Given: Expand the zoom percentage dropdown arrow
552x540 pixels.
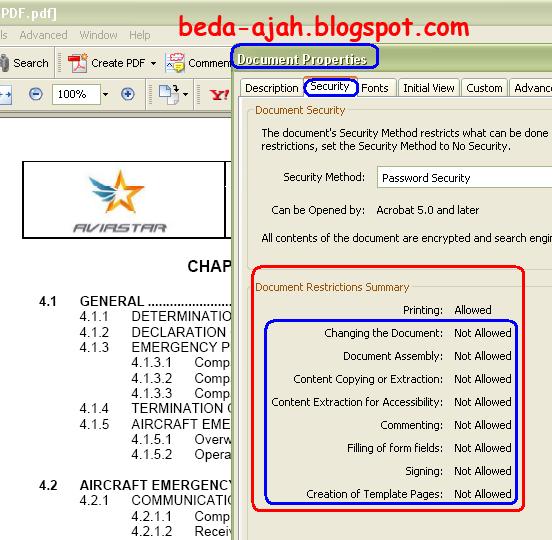Looking at the screenshot, I should click(x=105, y=94).
